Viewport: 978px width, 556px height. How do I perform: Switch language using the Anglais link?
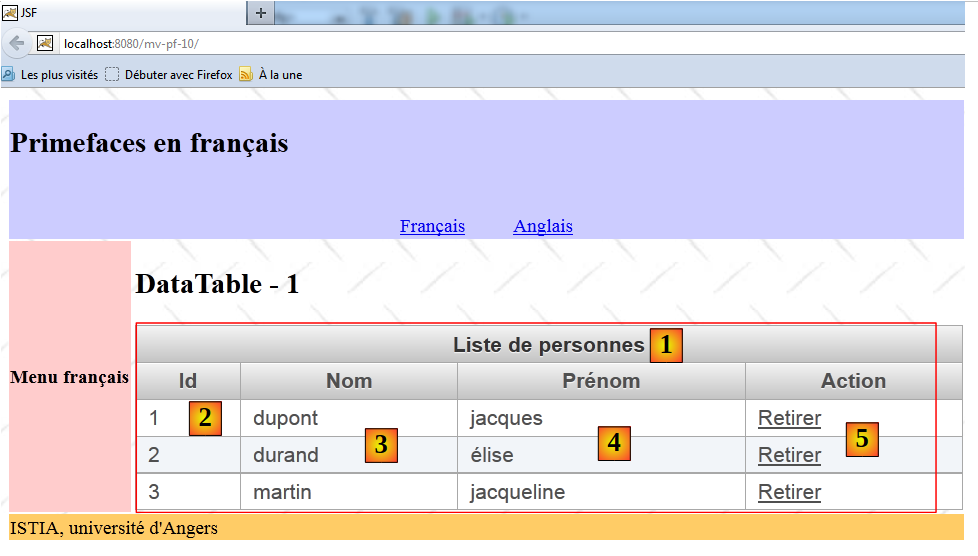[x=543, y=226]
